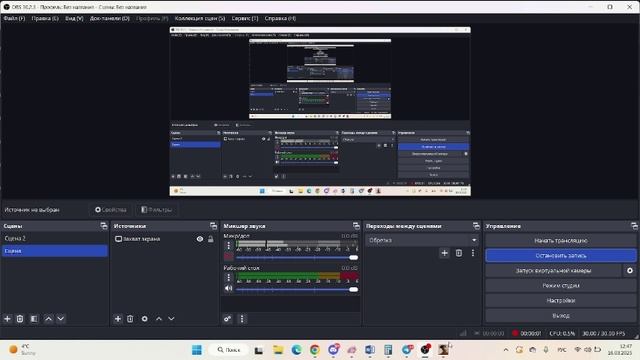Image resolution: width=640 pixels, height=360 pixels.
Task: Open the View menu
Action: point(74,18)
